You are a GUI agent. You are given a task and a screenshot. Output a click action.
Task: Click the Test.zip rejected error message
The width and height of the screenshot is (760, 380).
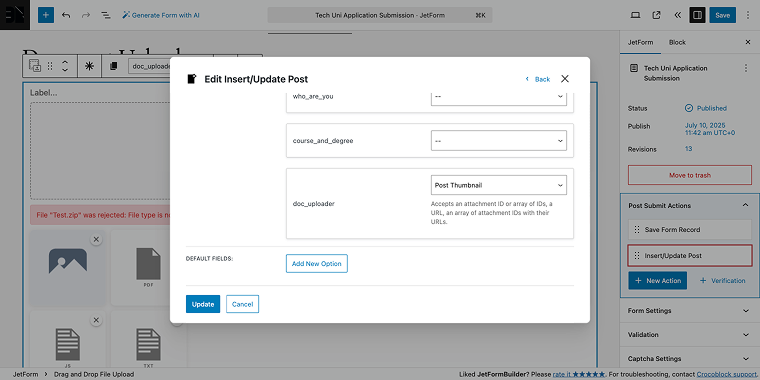(100, 215)
